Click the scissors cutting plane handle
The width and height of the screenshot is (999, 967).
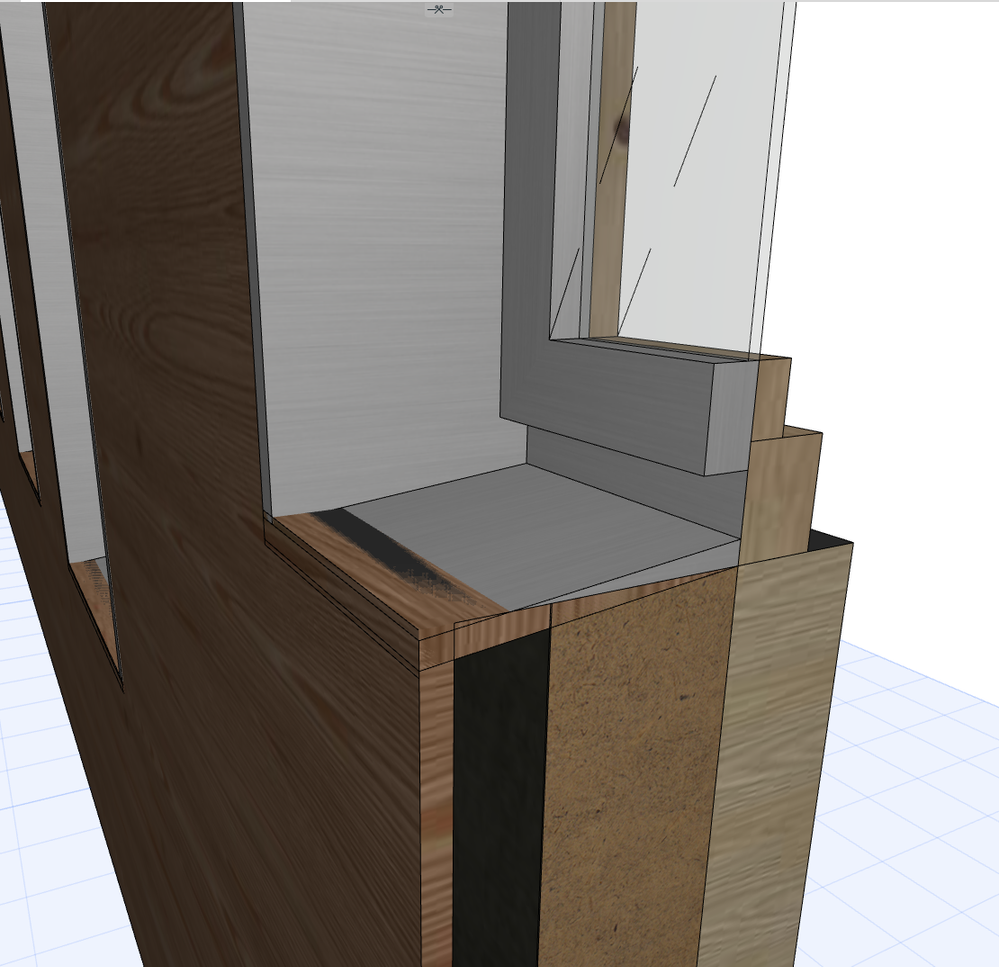(439, 10)
